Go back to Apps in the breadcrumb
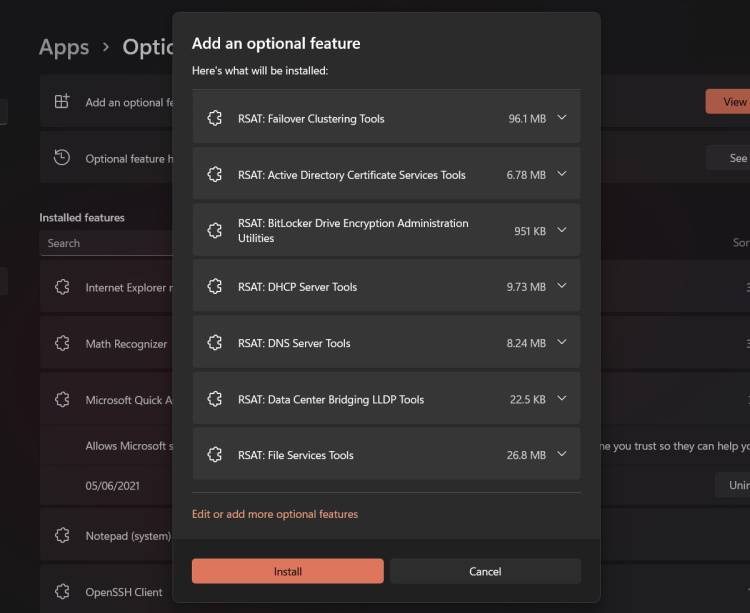Viewport: 750px width, 613px height. 64,47
